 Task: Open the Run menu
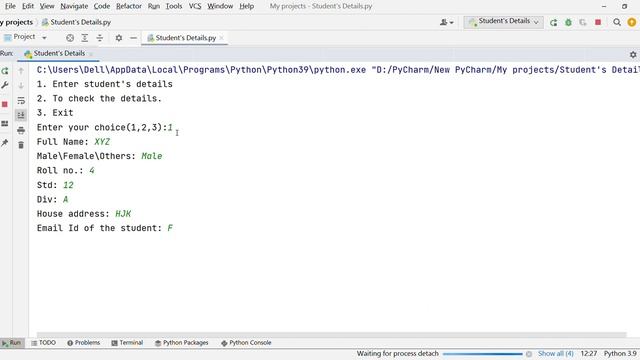154,6
